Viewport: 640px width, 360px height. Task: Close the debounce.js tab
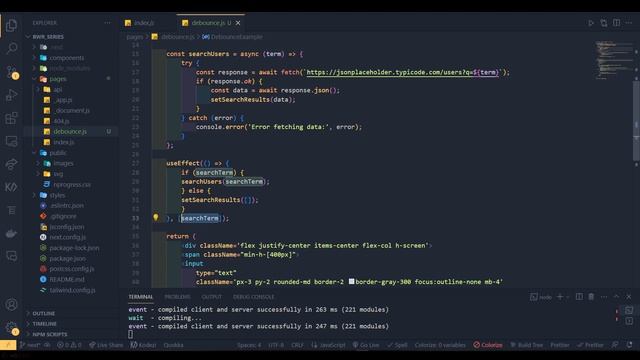pos(238,23)
